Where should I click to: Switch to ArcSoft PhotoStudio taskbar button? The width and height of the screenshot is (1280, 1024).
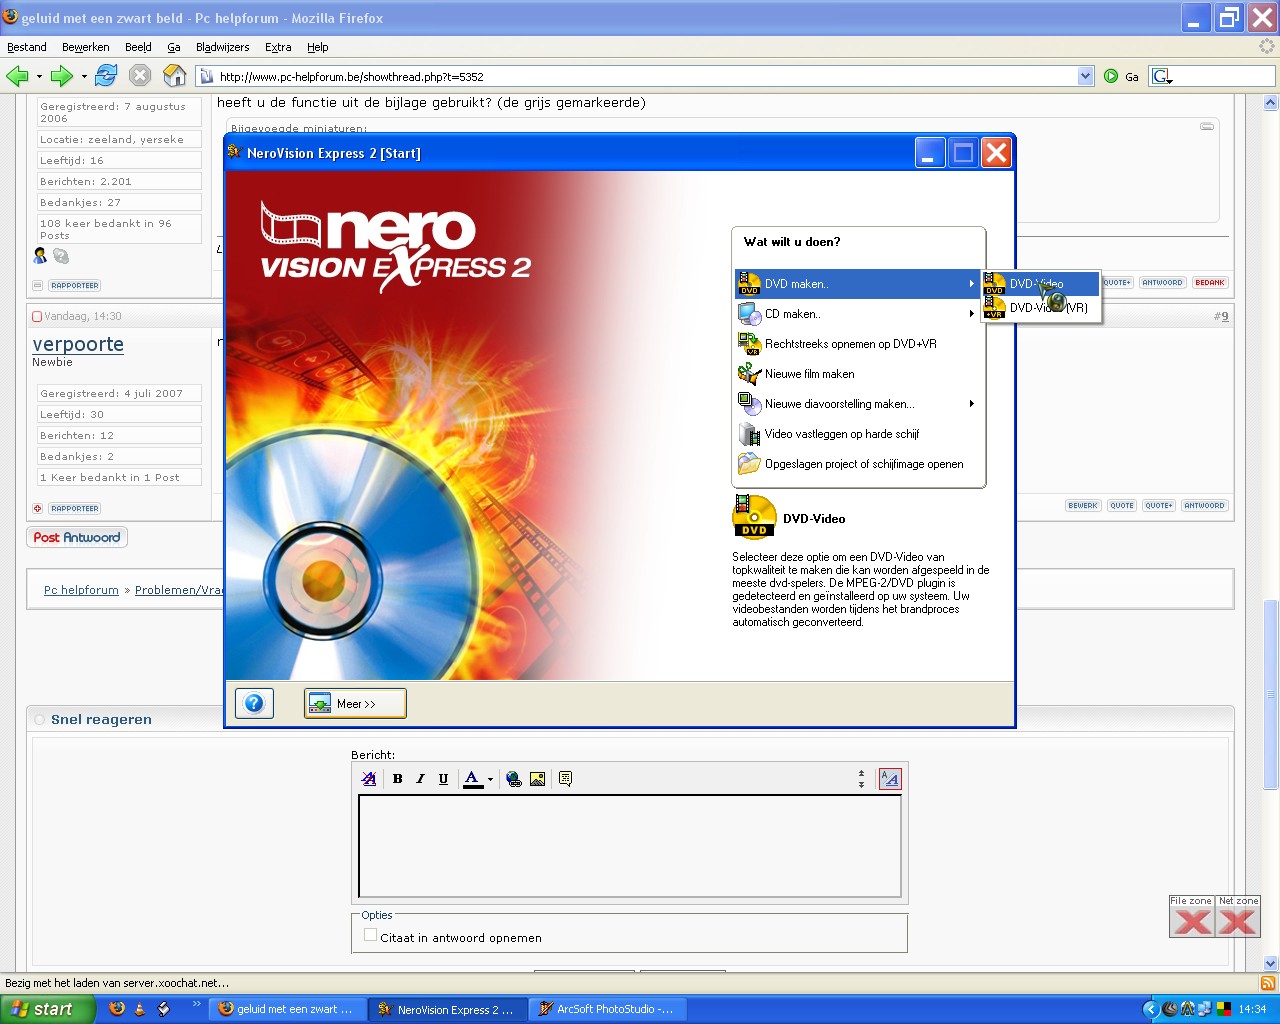tap(607, 1009)
